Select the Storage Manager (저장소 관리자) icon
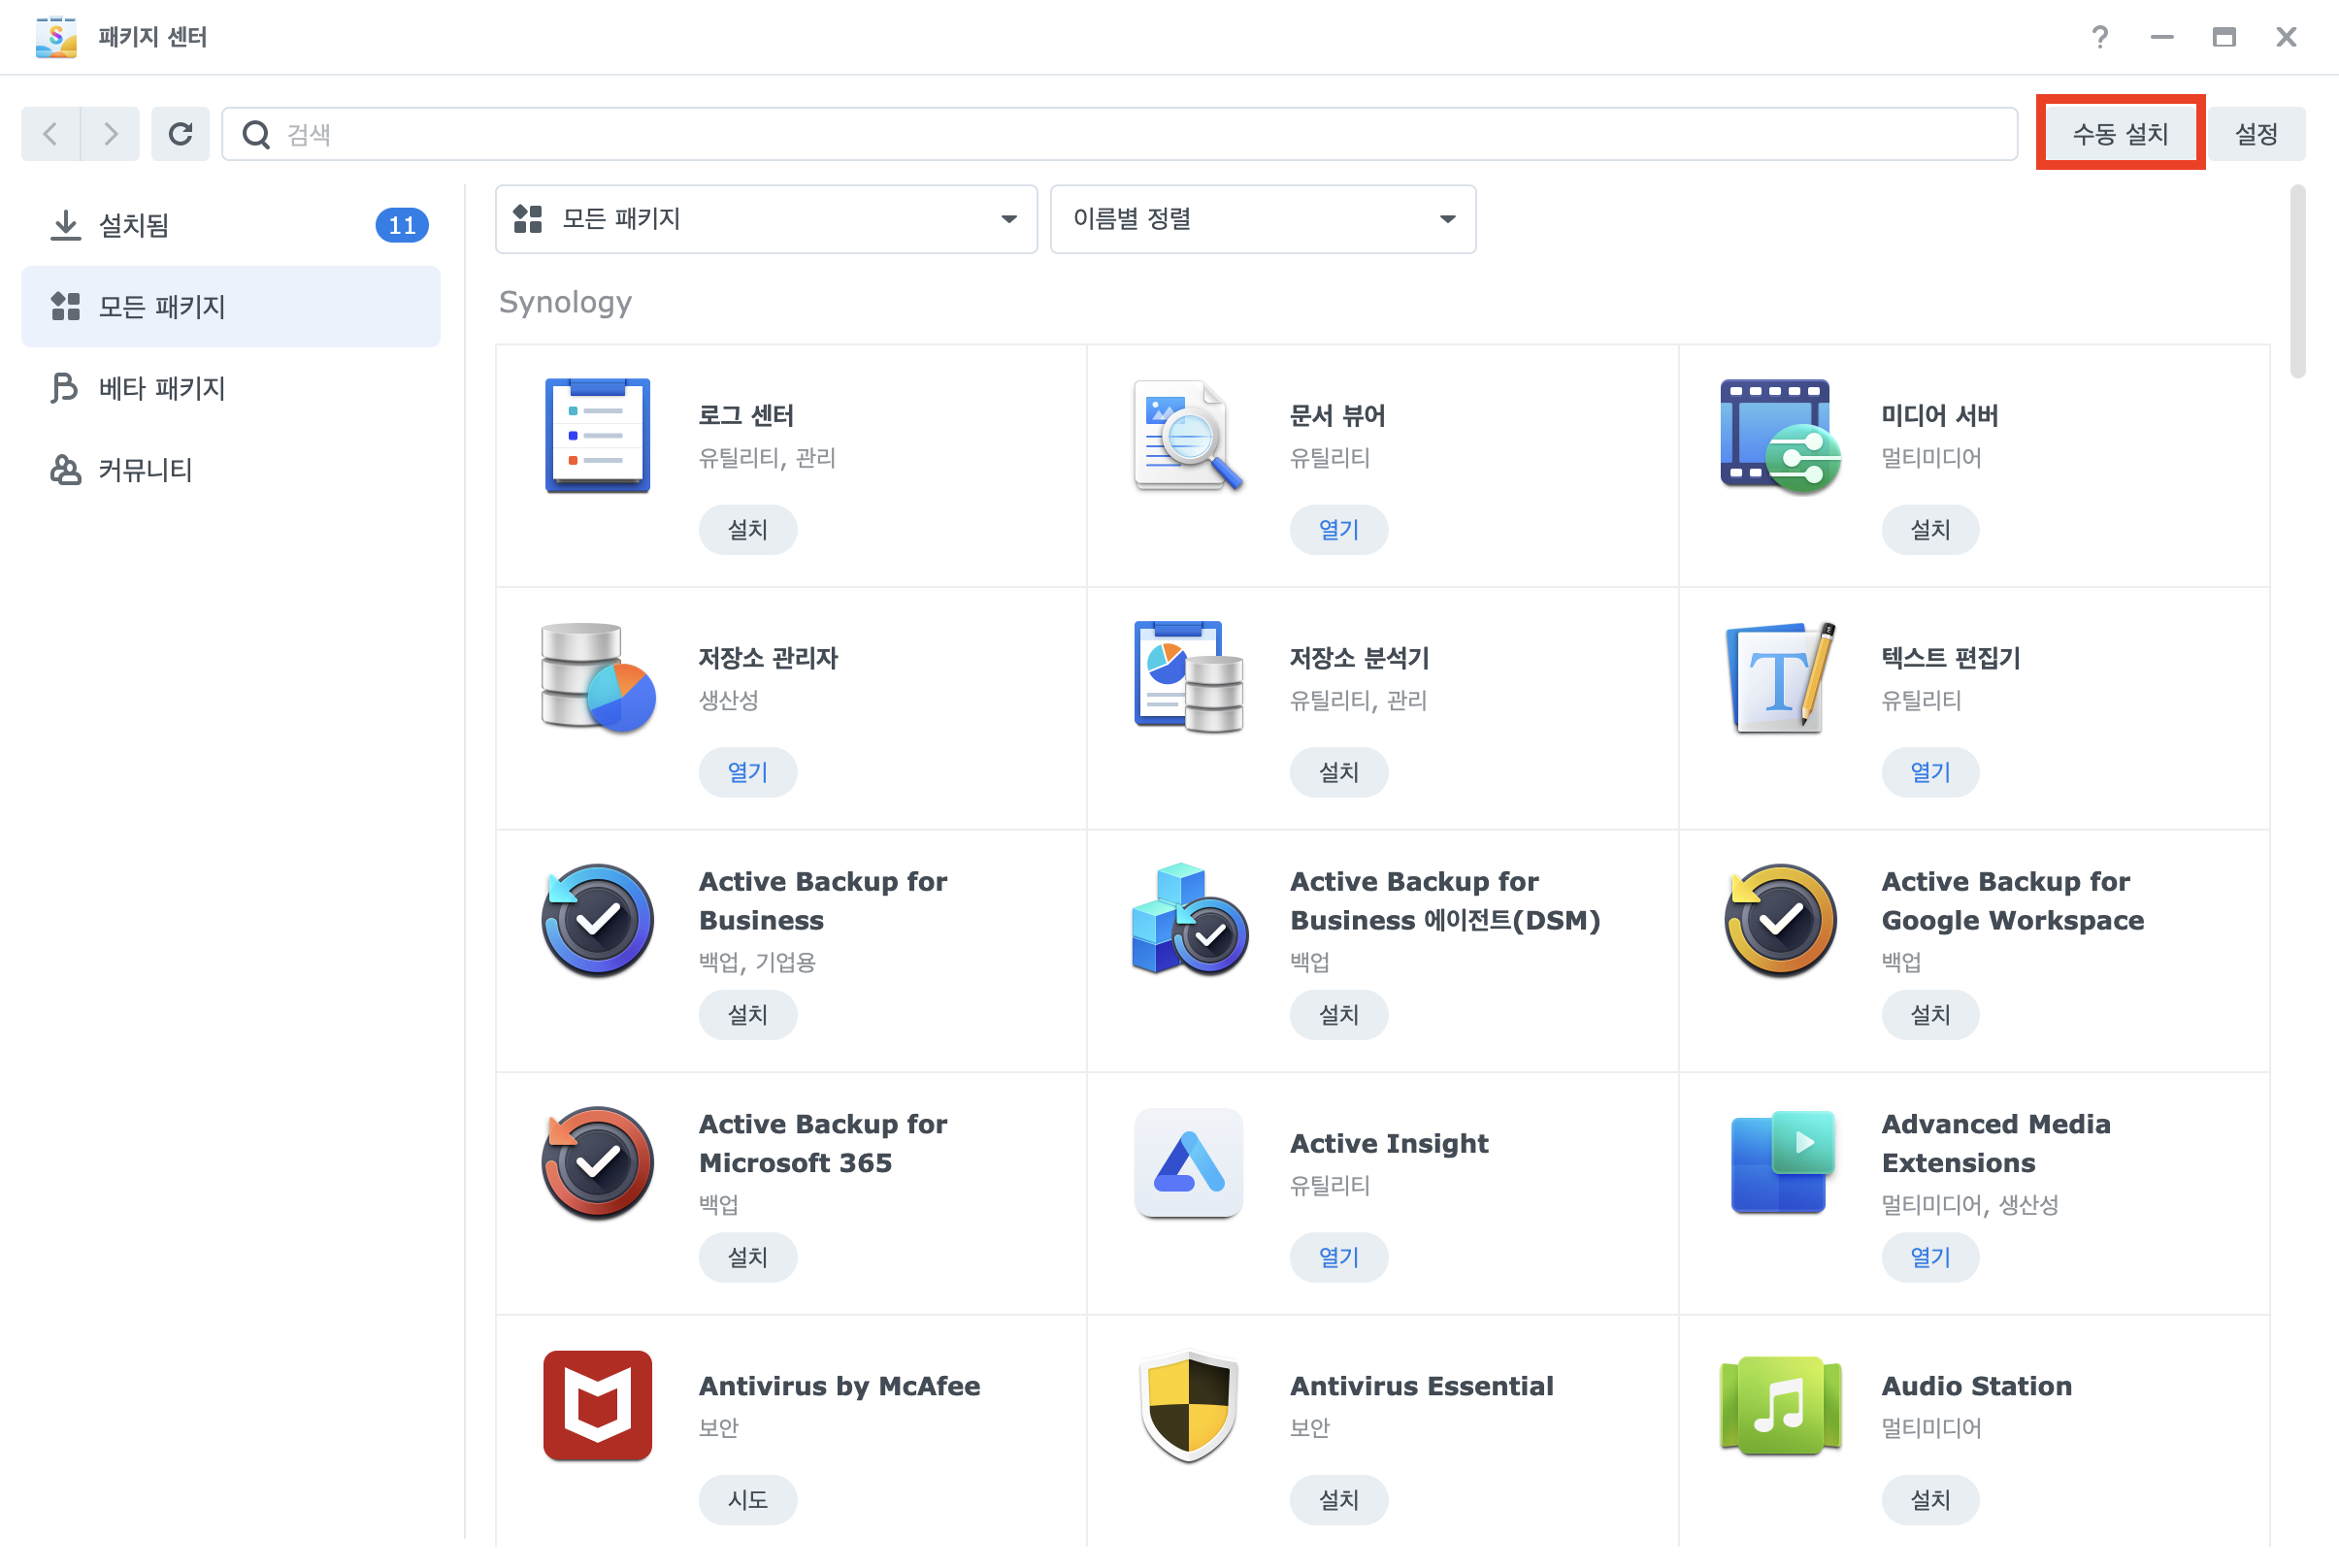 click(597, 677)
